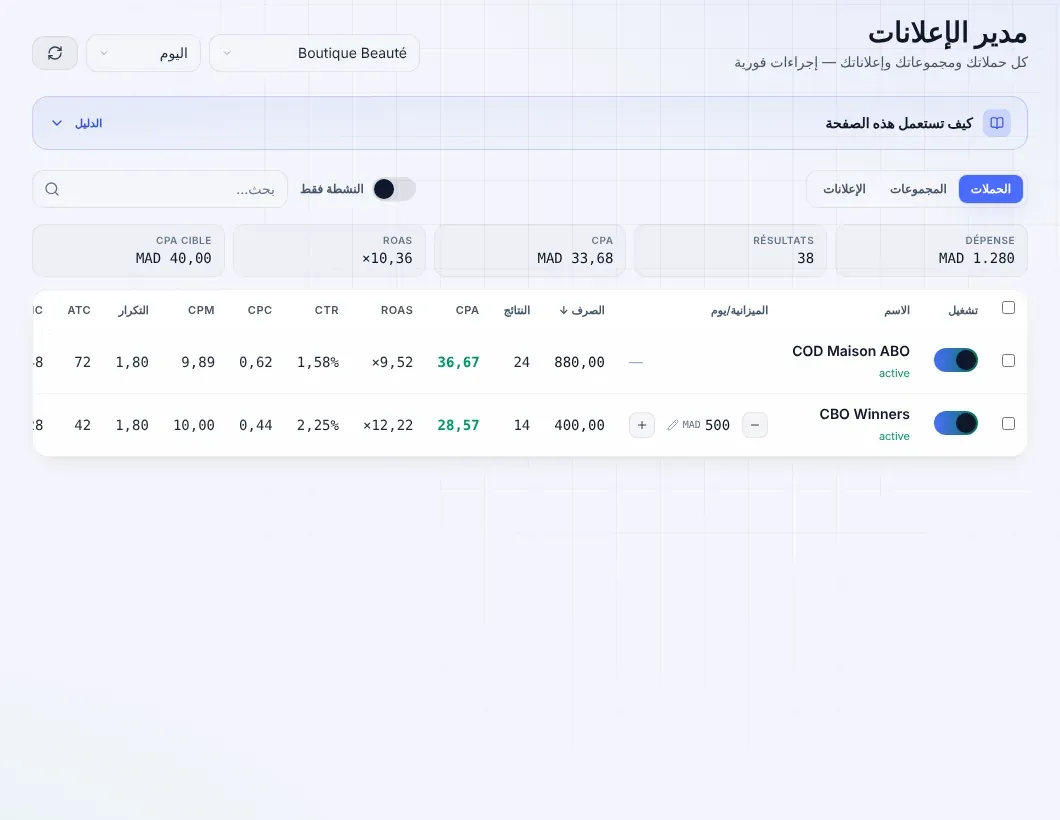Click the ×12,22 ROAS value

pyautogui.click(x=388, y=425)
